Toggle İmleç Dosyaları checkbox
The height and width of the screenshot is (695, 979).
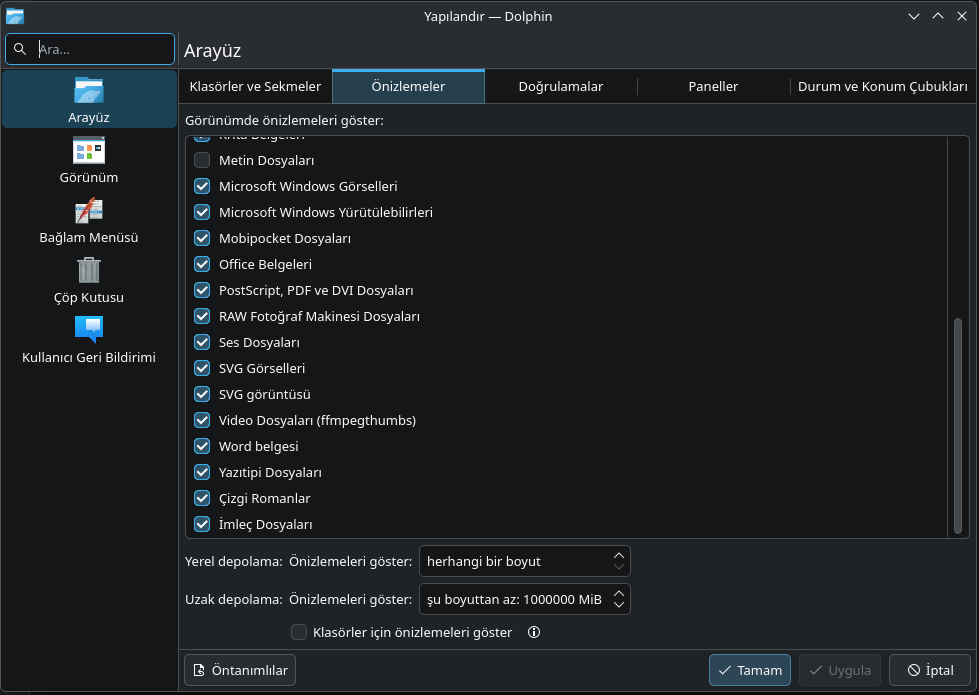(x=202, y=525)
